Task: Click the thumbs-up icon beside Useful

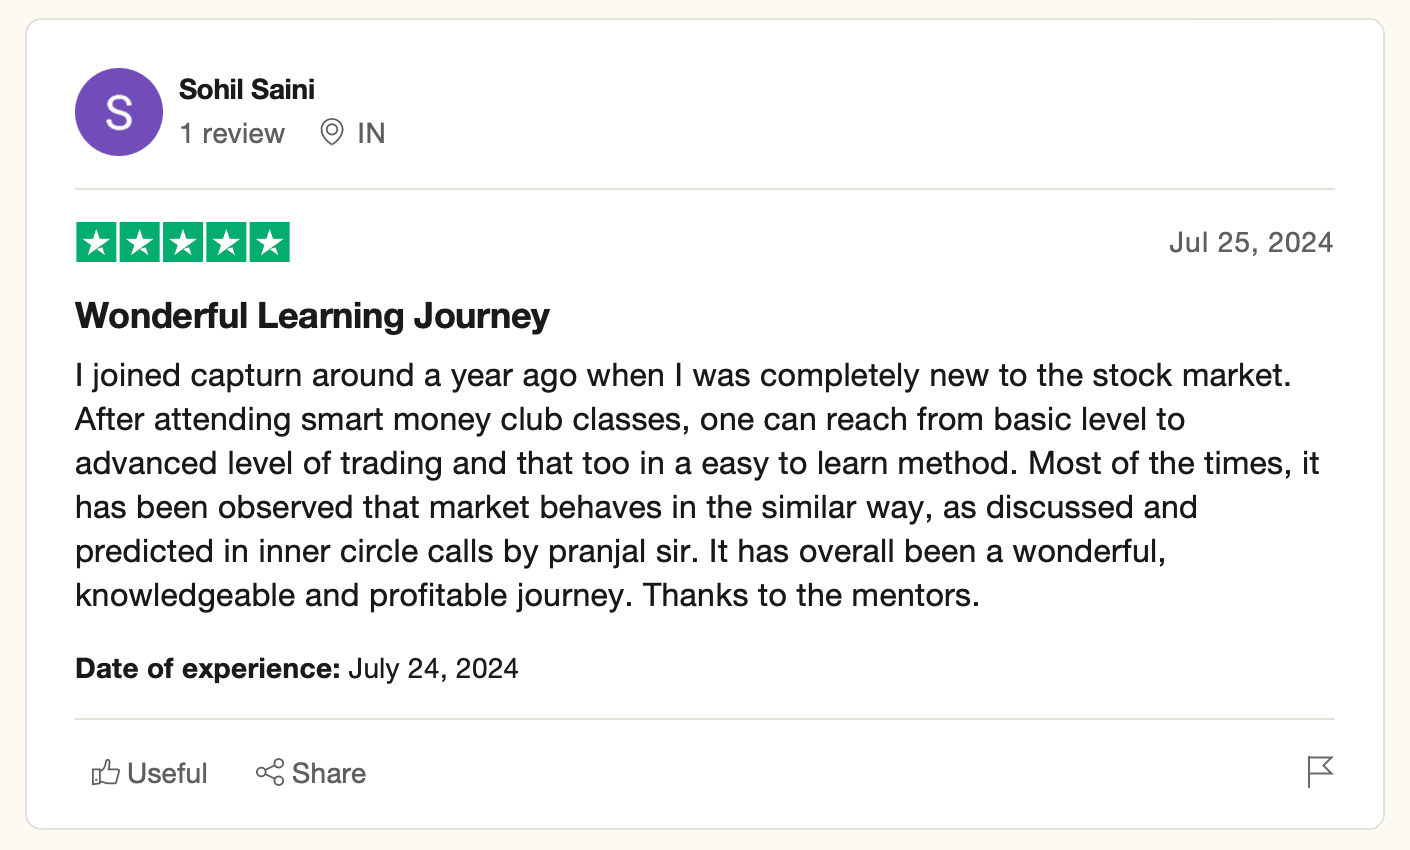Action: (x=105, y=772)
